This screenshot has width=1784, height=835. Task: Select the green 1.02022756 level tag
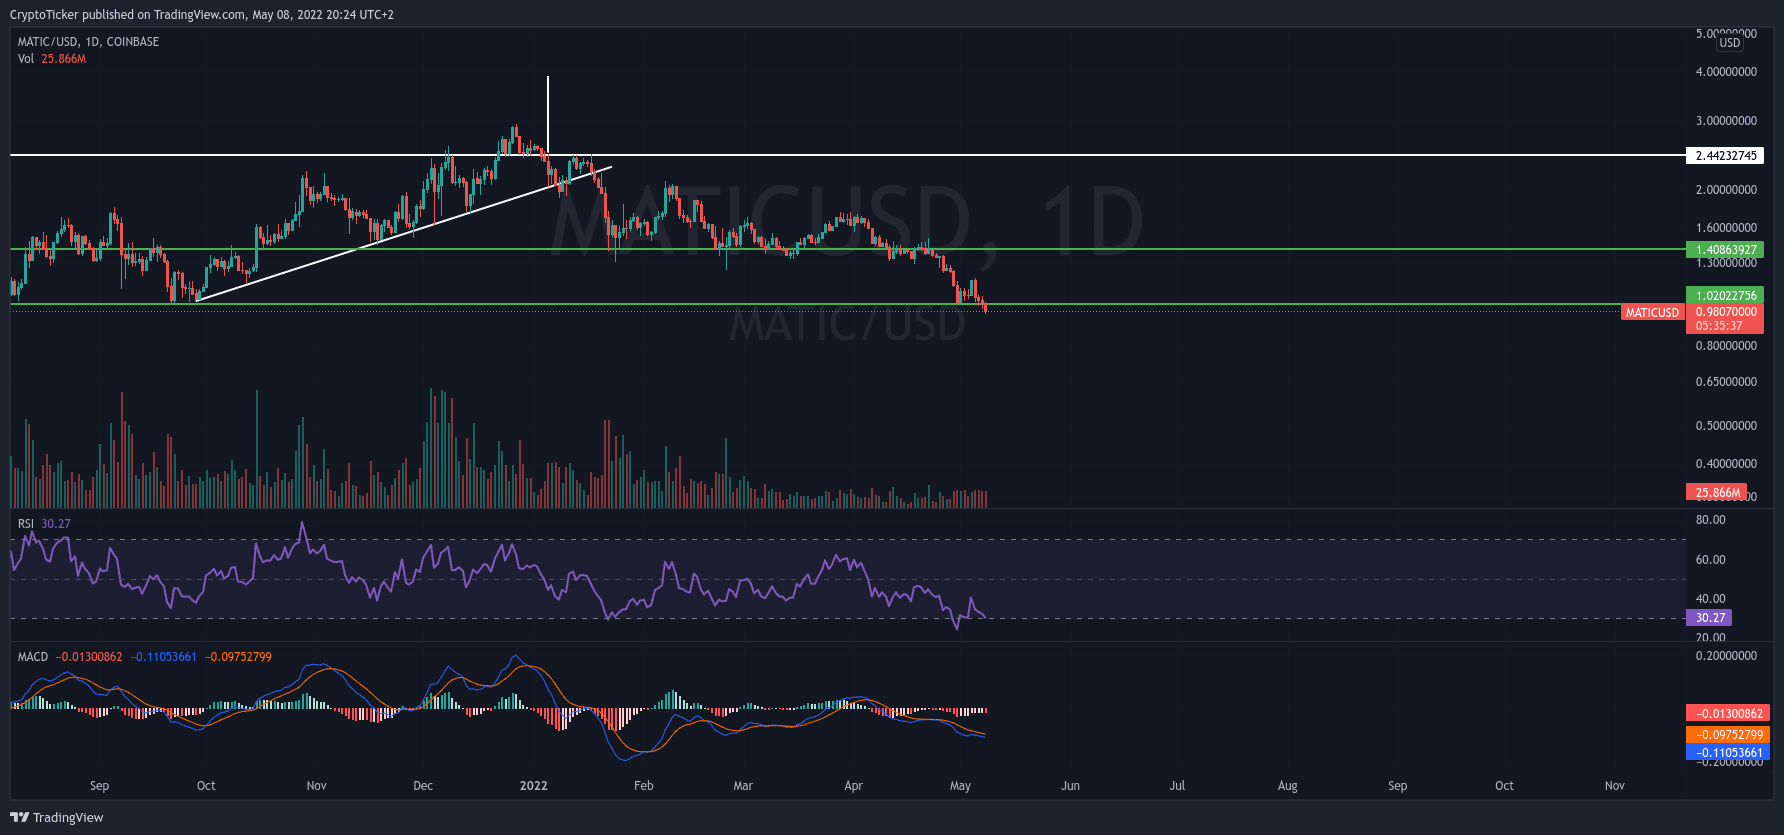click(x=1725, y=296)
